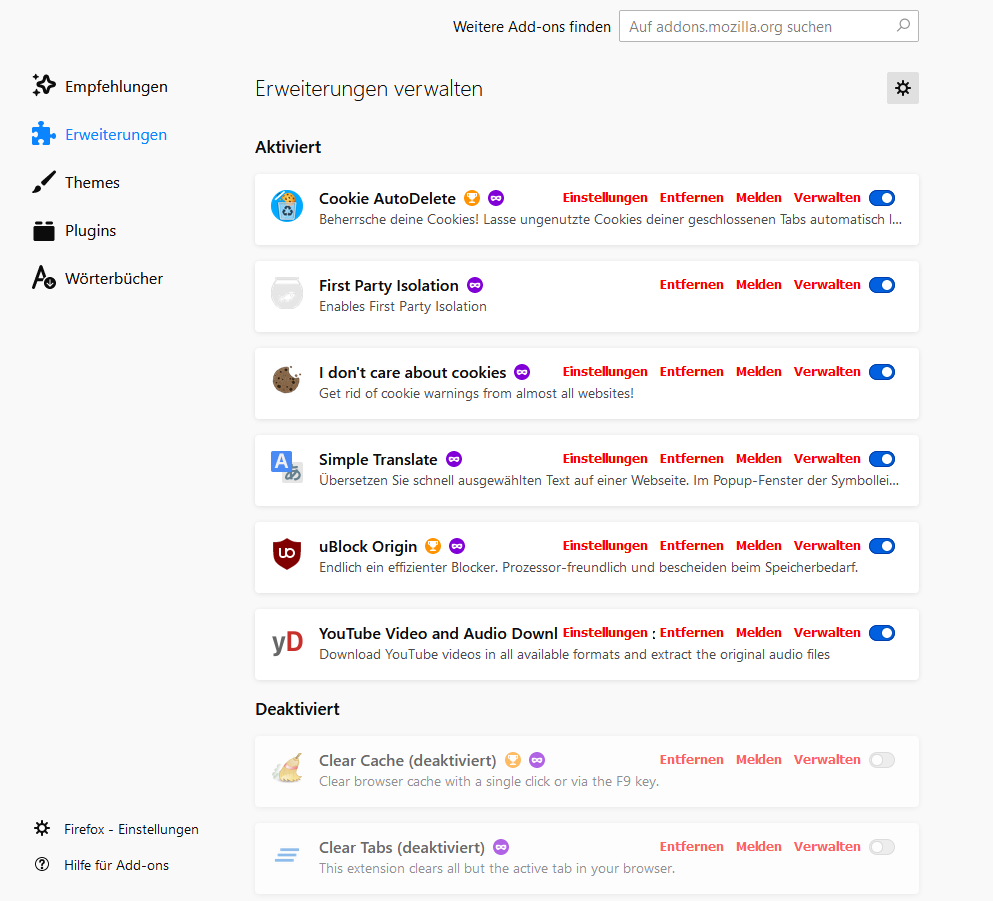Open the Themes section in sidebar

[92, 182]
